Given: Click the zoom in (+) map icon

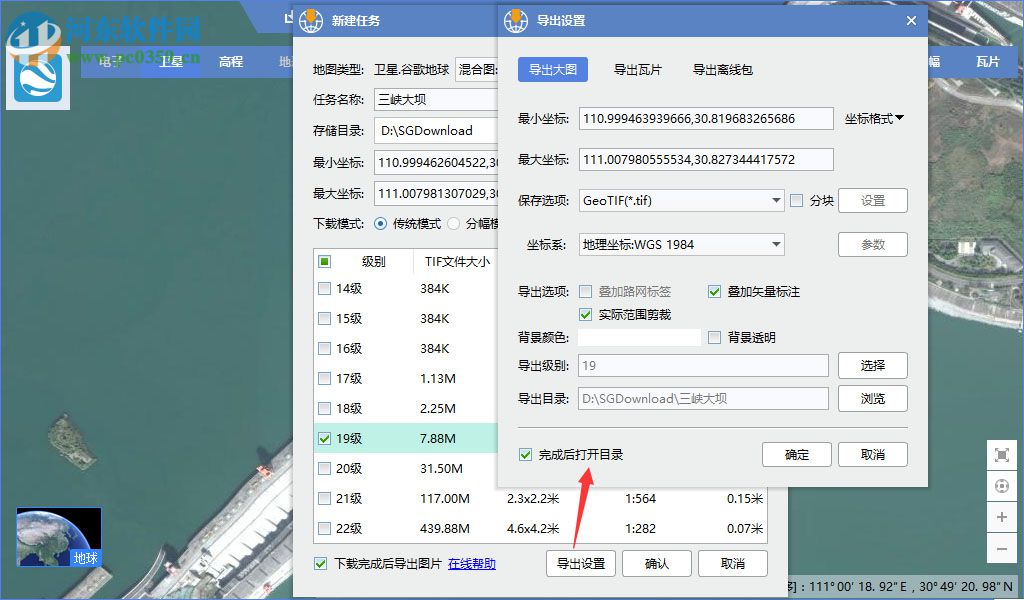Looking at the screenshot, I should (1002, 517).
